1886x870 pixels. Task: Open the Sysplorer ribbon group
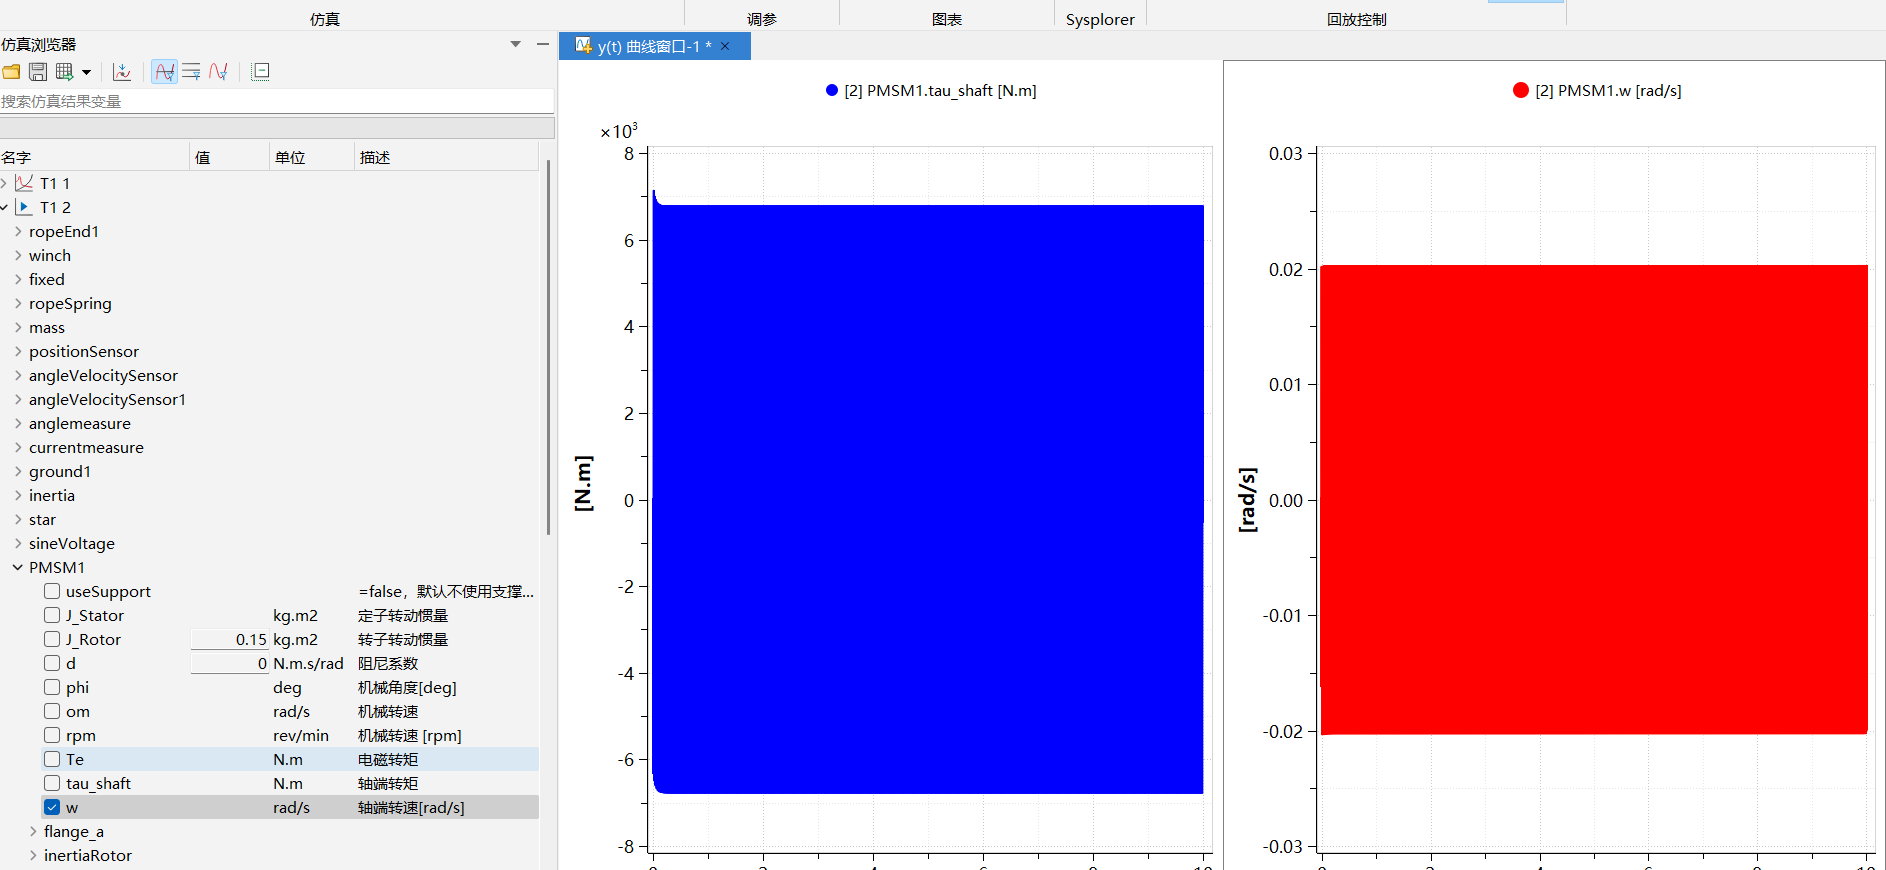(x=1100, y=19)
